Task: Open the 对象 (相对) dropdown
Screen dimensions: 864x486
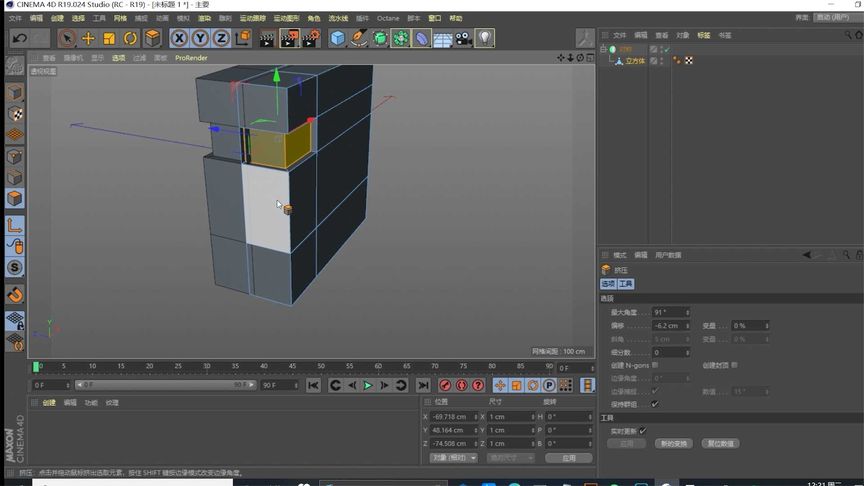Action: tap(455, 458)
